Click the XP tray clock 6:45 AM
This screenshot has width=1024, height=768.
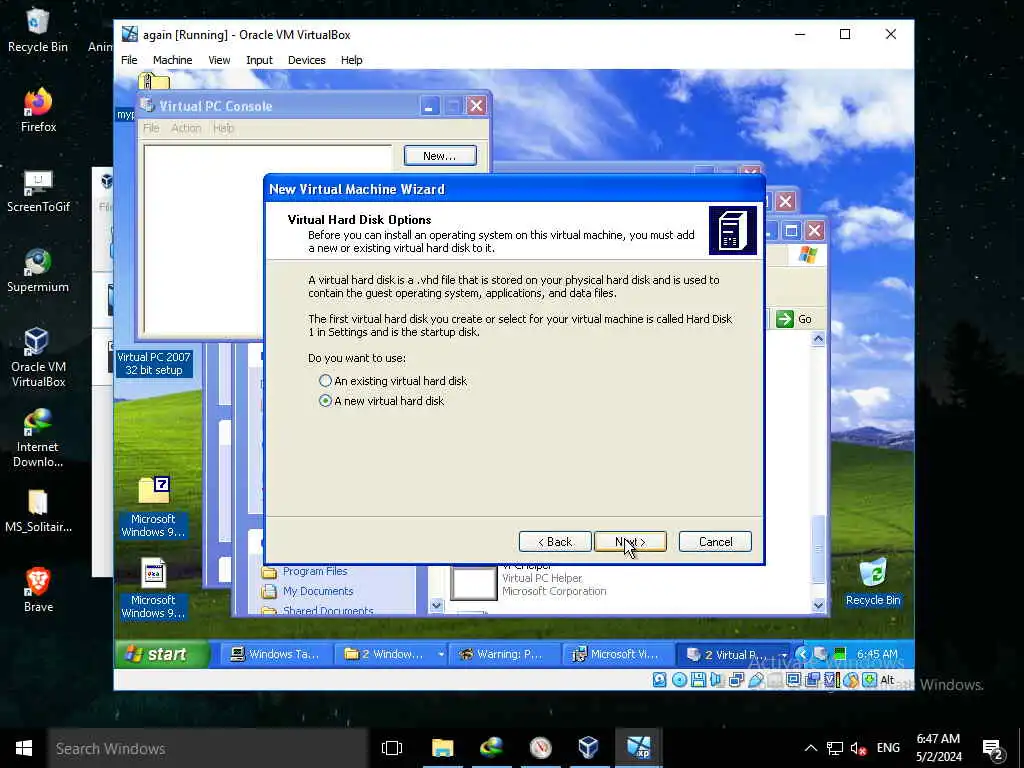876,654
